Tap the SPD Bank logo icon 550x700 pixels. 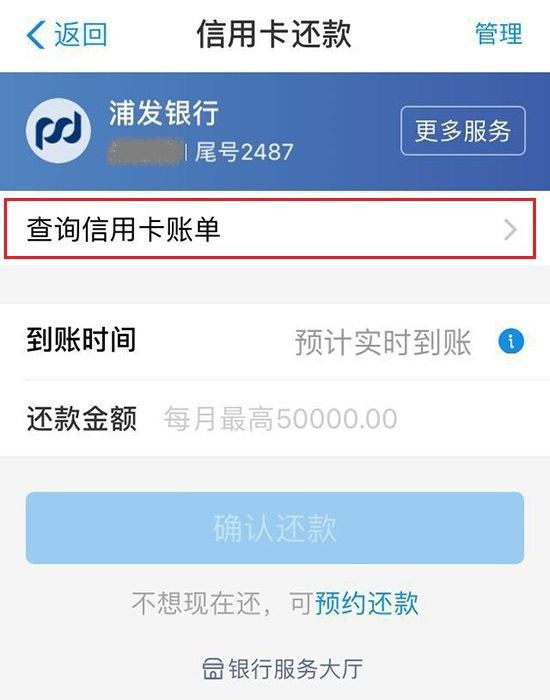pyautogui.click(x=58, y=130)
